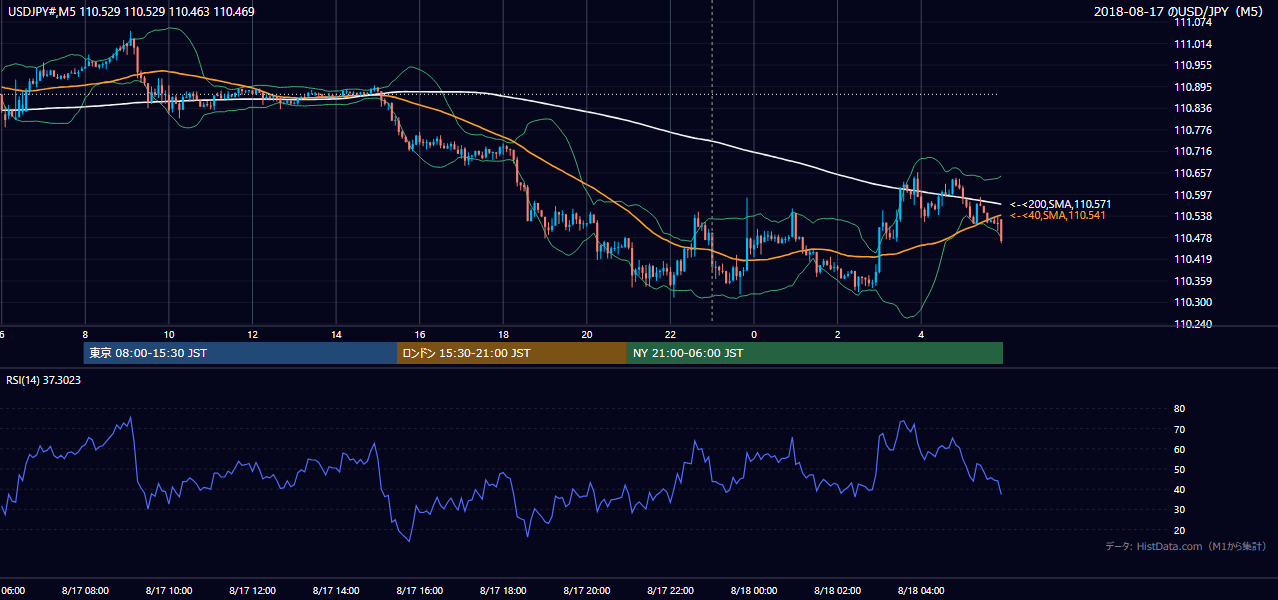Screen dimensions: 1278x600
Task: Select the Tokyo 08:00-15:30 JST session bar
Action: click(240, 353)
